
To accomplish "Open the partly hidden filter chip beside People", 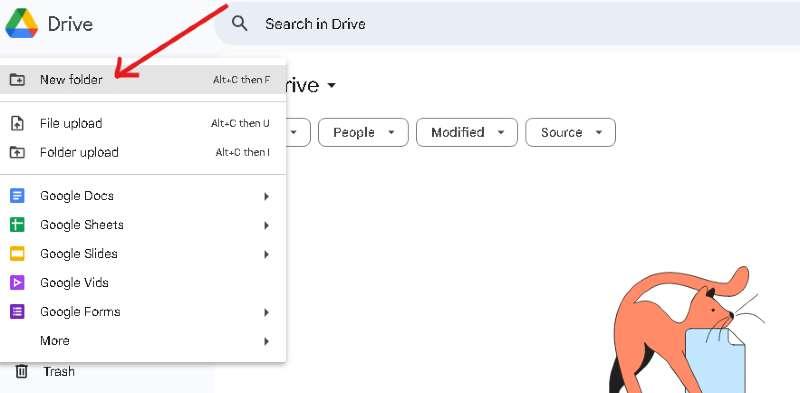I will coord(298,133).
